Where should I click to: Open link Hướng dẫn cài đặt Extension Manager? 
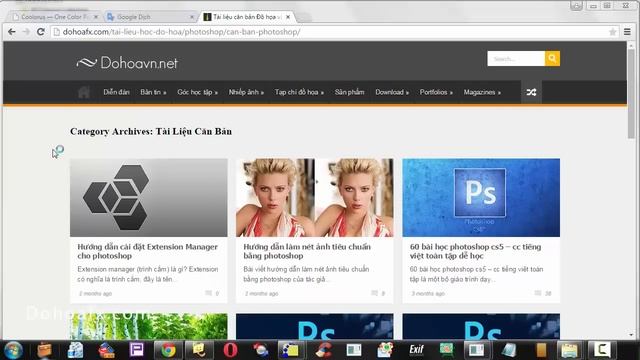point(147,251)
